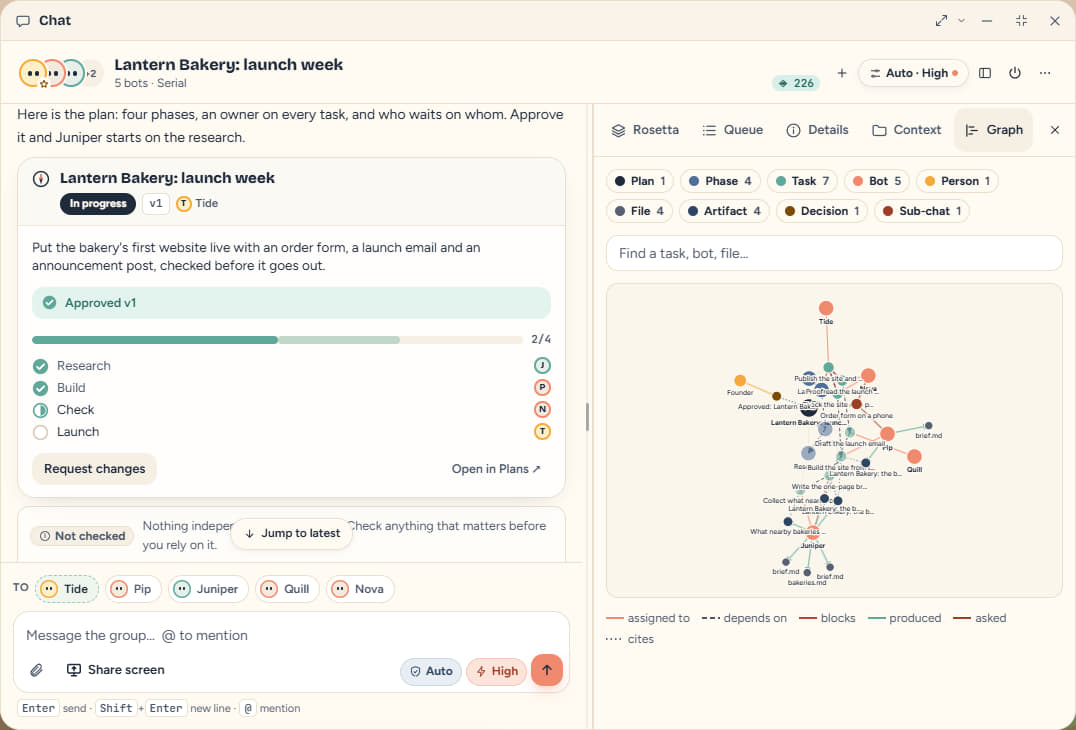Open the bot avatars group in header
The width and height of the screenshot is (1076, 730).
click(x=59, y=73)
